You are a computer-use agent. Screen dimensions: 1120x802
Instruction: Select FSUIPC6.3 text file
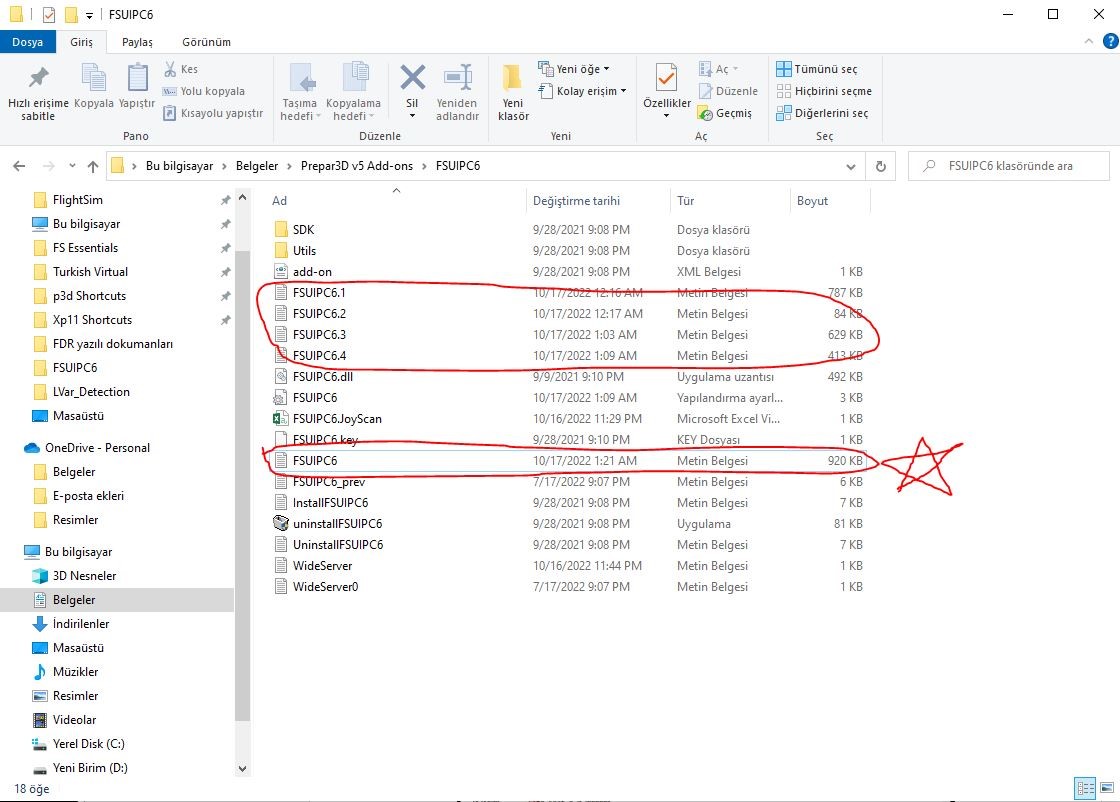coord(319,335)
